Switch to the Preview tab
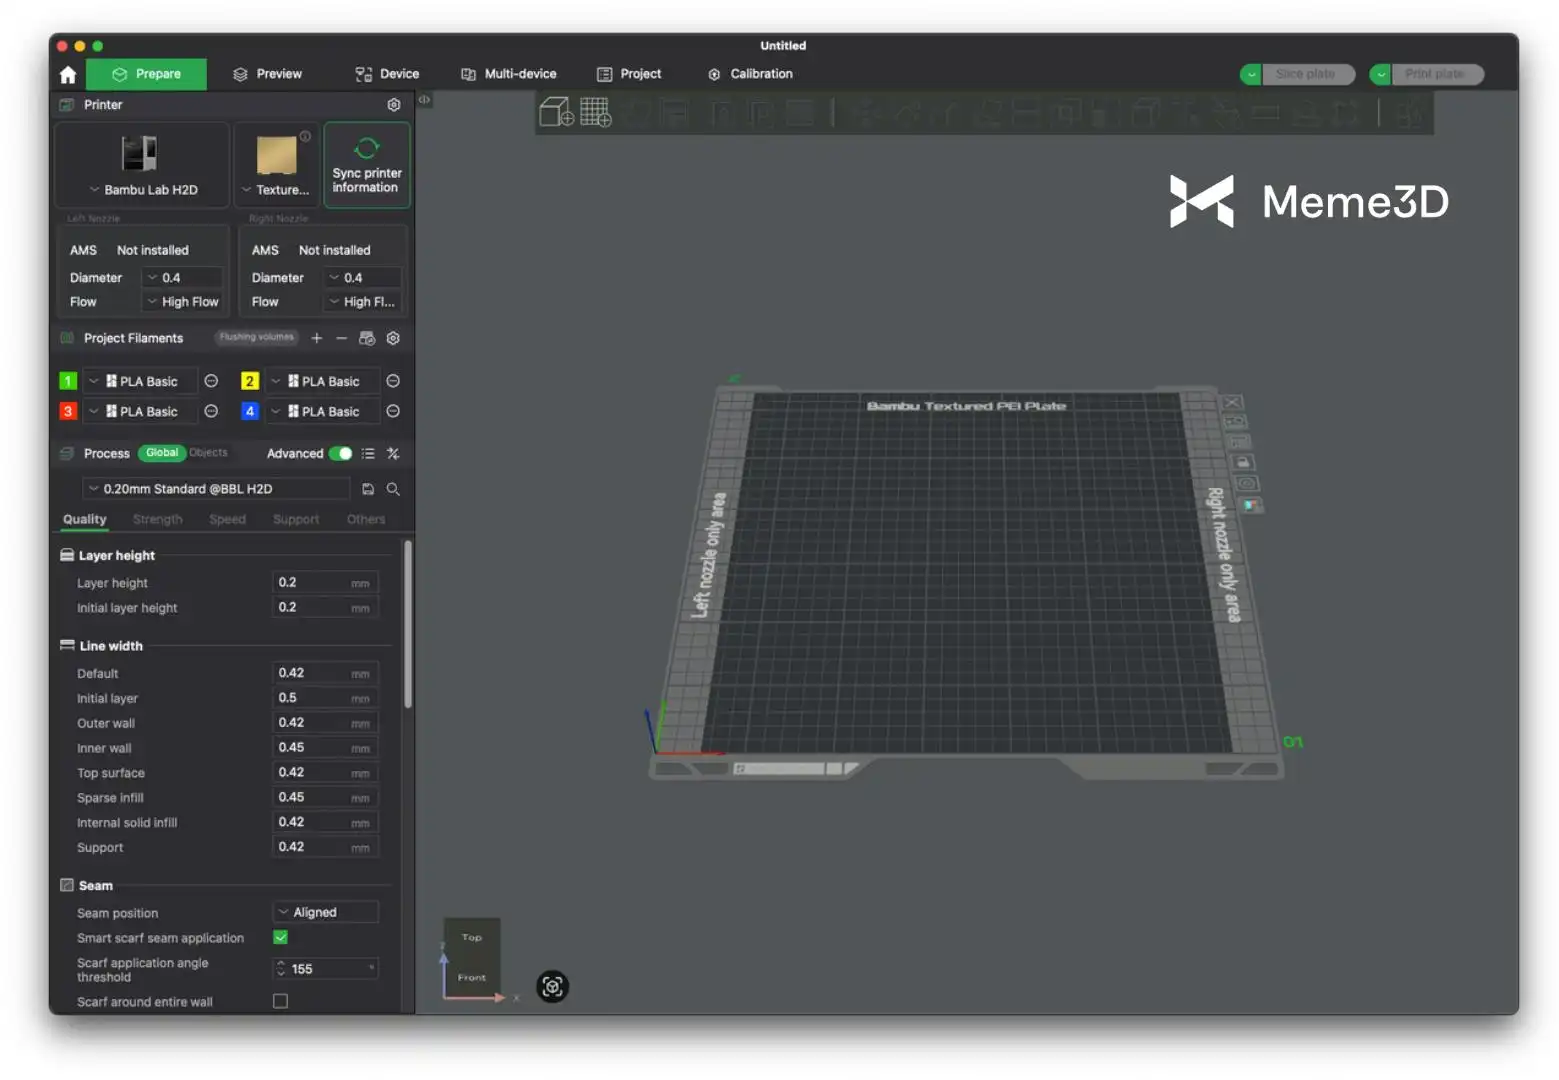The image size is (1559, 1080). tap(267, 74)
